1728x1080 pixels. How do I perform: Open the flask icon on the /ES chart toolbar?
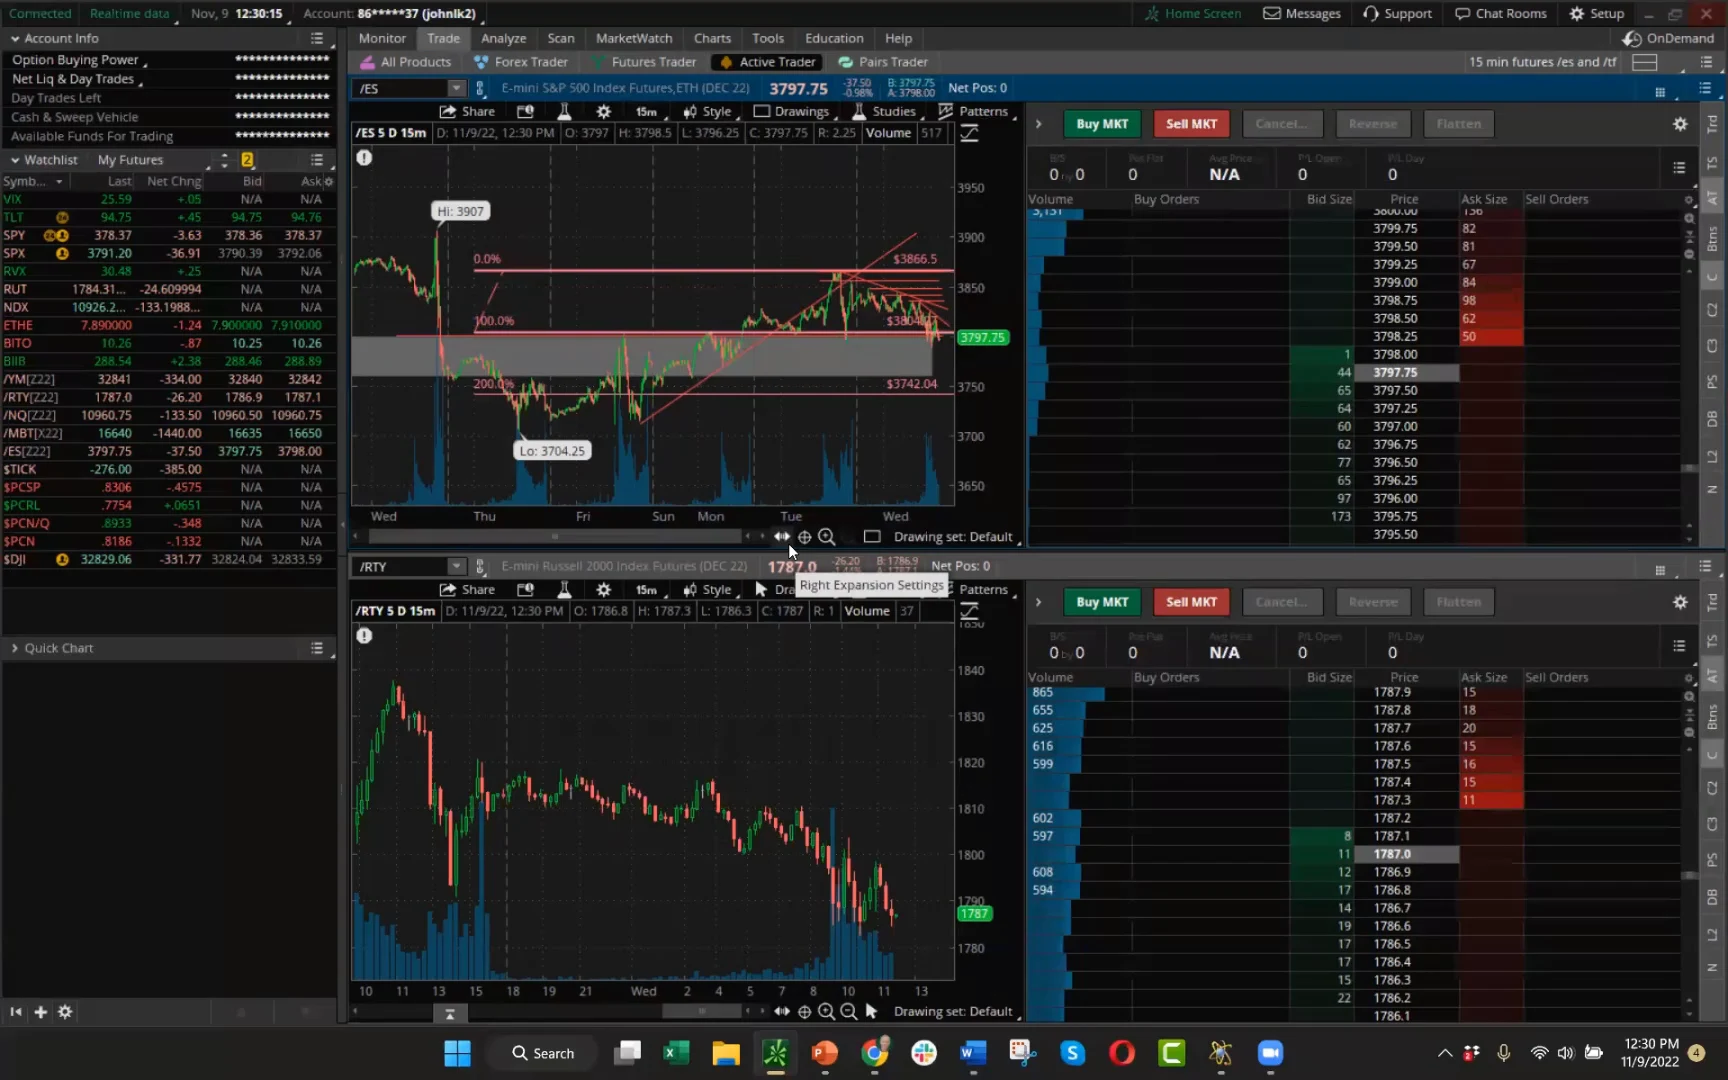[x=564, y=111]
